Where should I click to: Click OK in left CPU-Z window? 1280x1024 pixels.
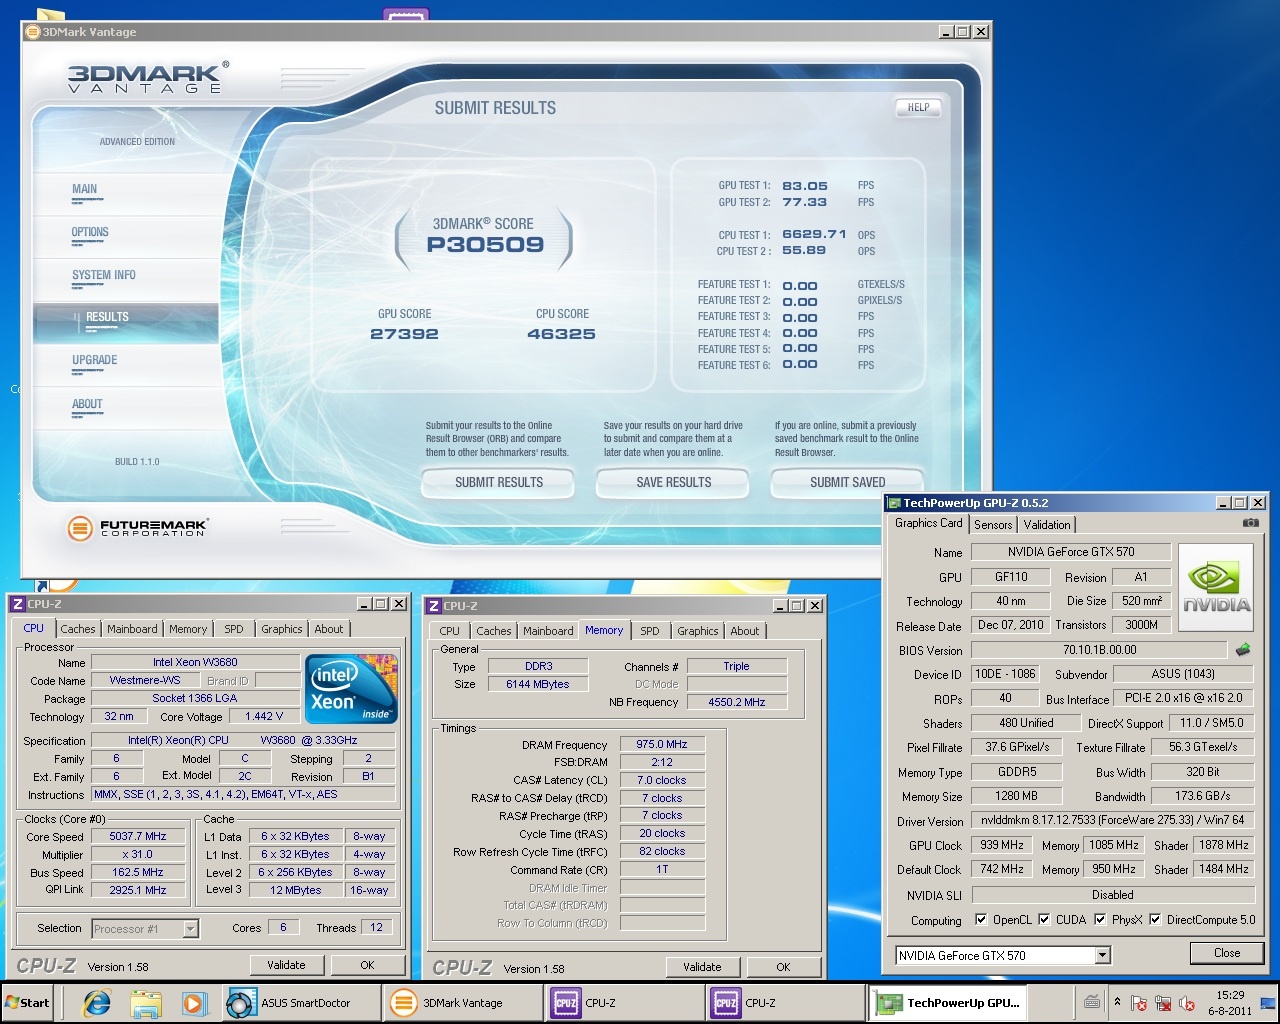click(x=367, y=965)
